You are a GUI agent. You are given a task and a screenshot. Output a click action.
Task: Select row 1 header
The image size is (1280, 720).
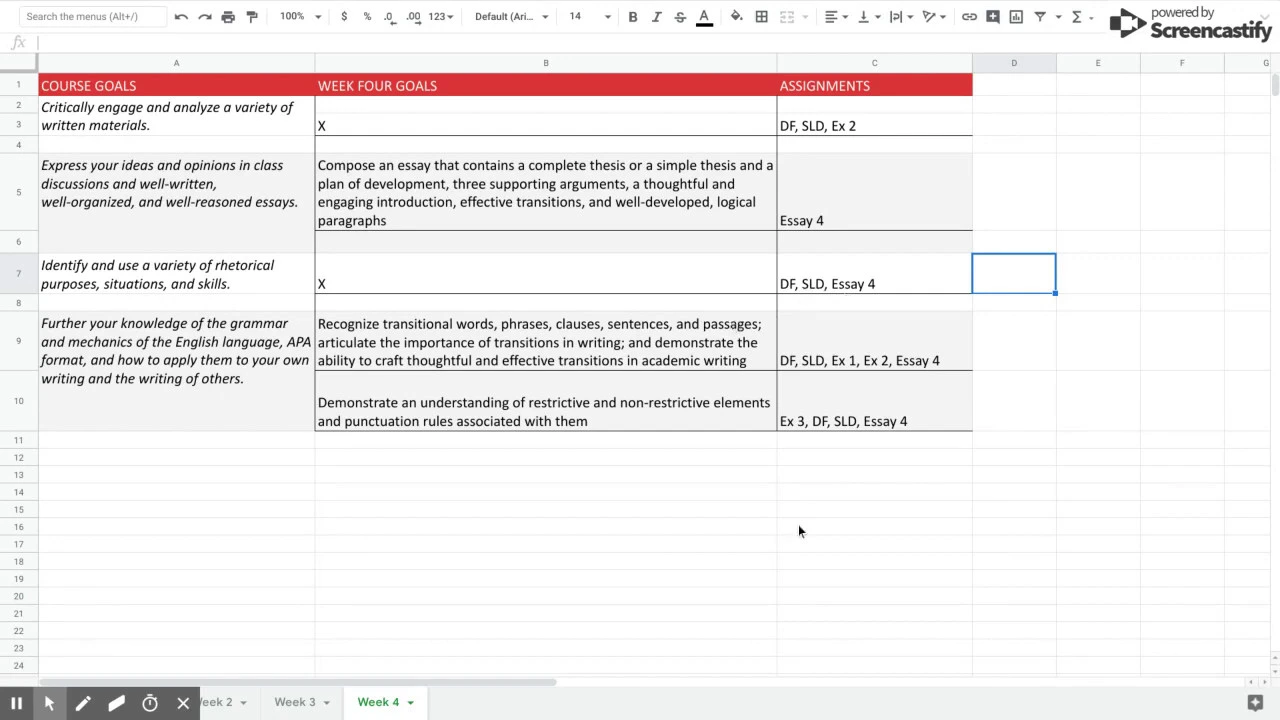tap(19, 85)
